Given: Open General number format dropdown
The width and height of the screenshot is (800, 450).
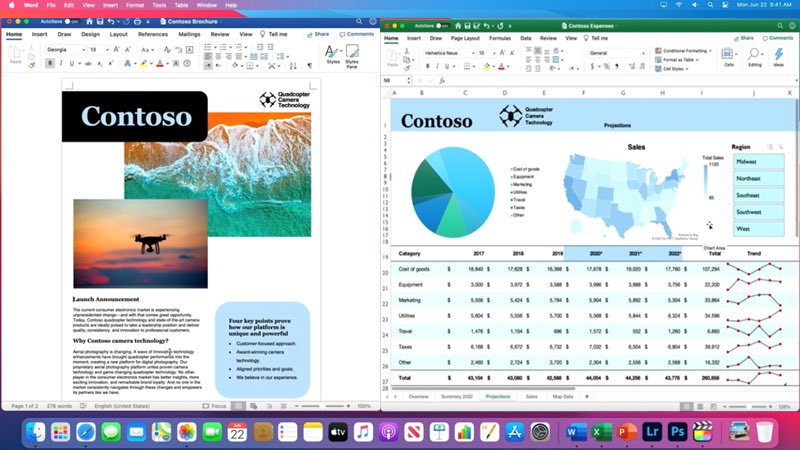Looking at the screenshot, I should point(643,53).
